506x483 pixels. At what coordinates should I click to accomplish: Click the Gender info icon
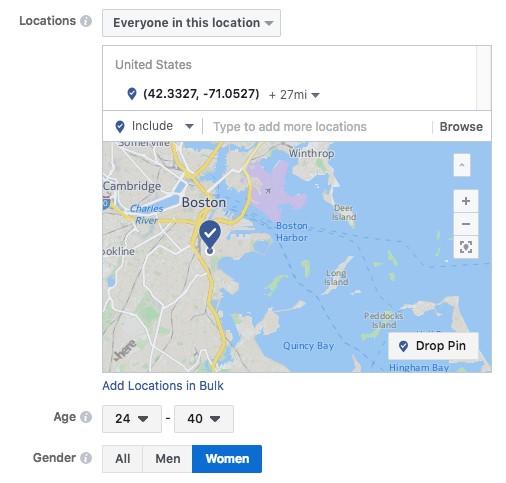pos(86,458)
